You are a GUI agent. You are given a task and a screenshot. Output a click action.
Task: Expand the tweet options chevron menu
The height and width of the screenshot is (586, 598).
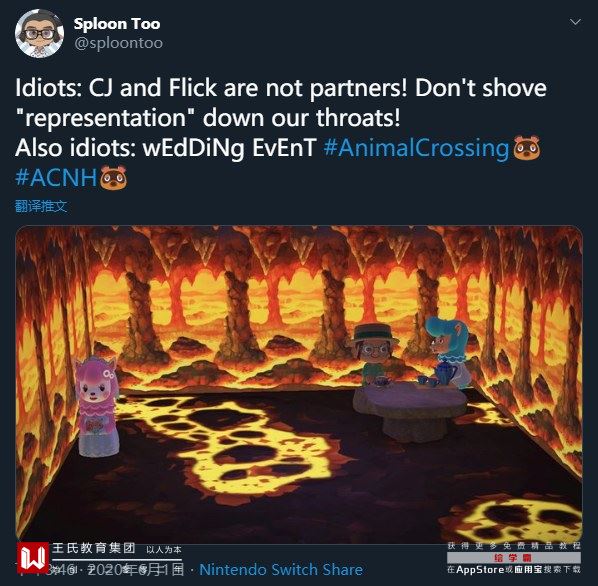point(575,22)
